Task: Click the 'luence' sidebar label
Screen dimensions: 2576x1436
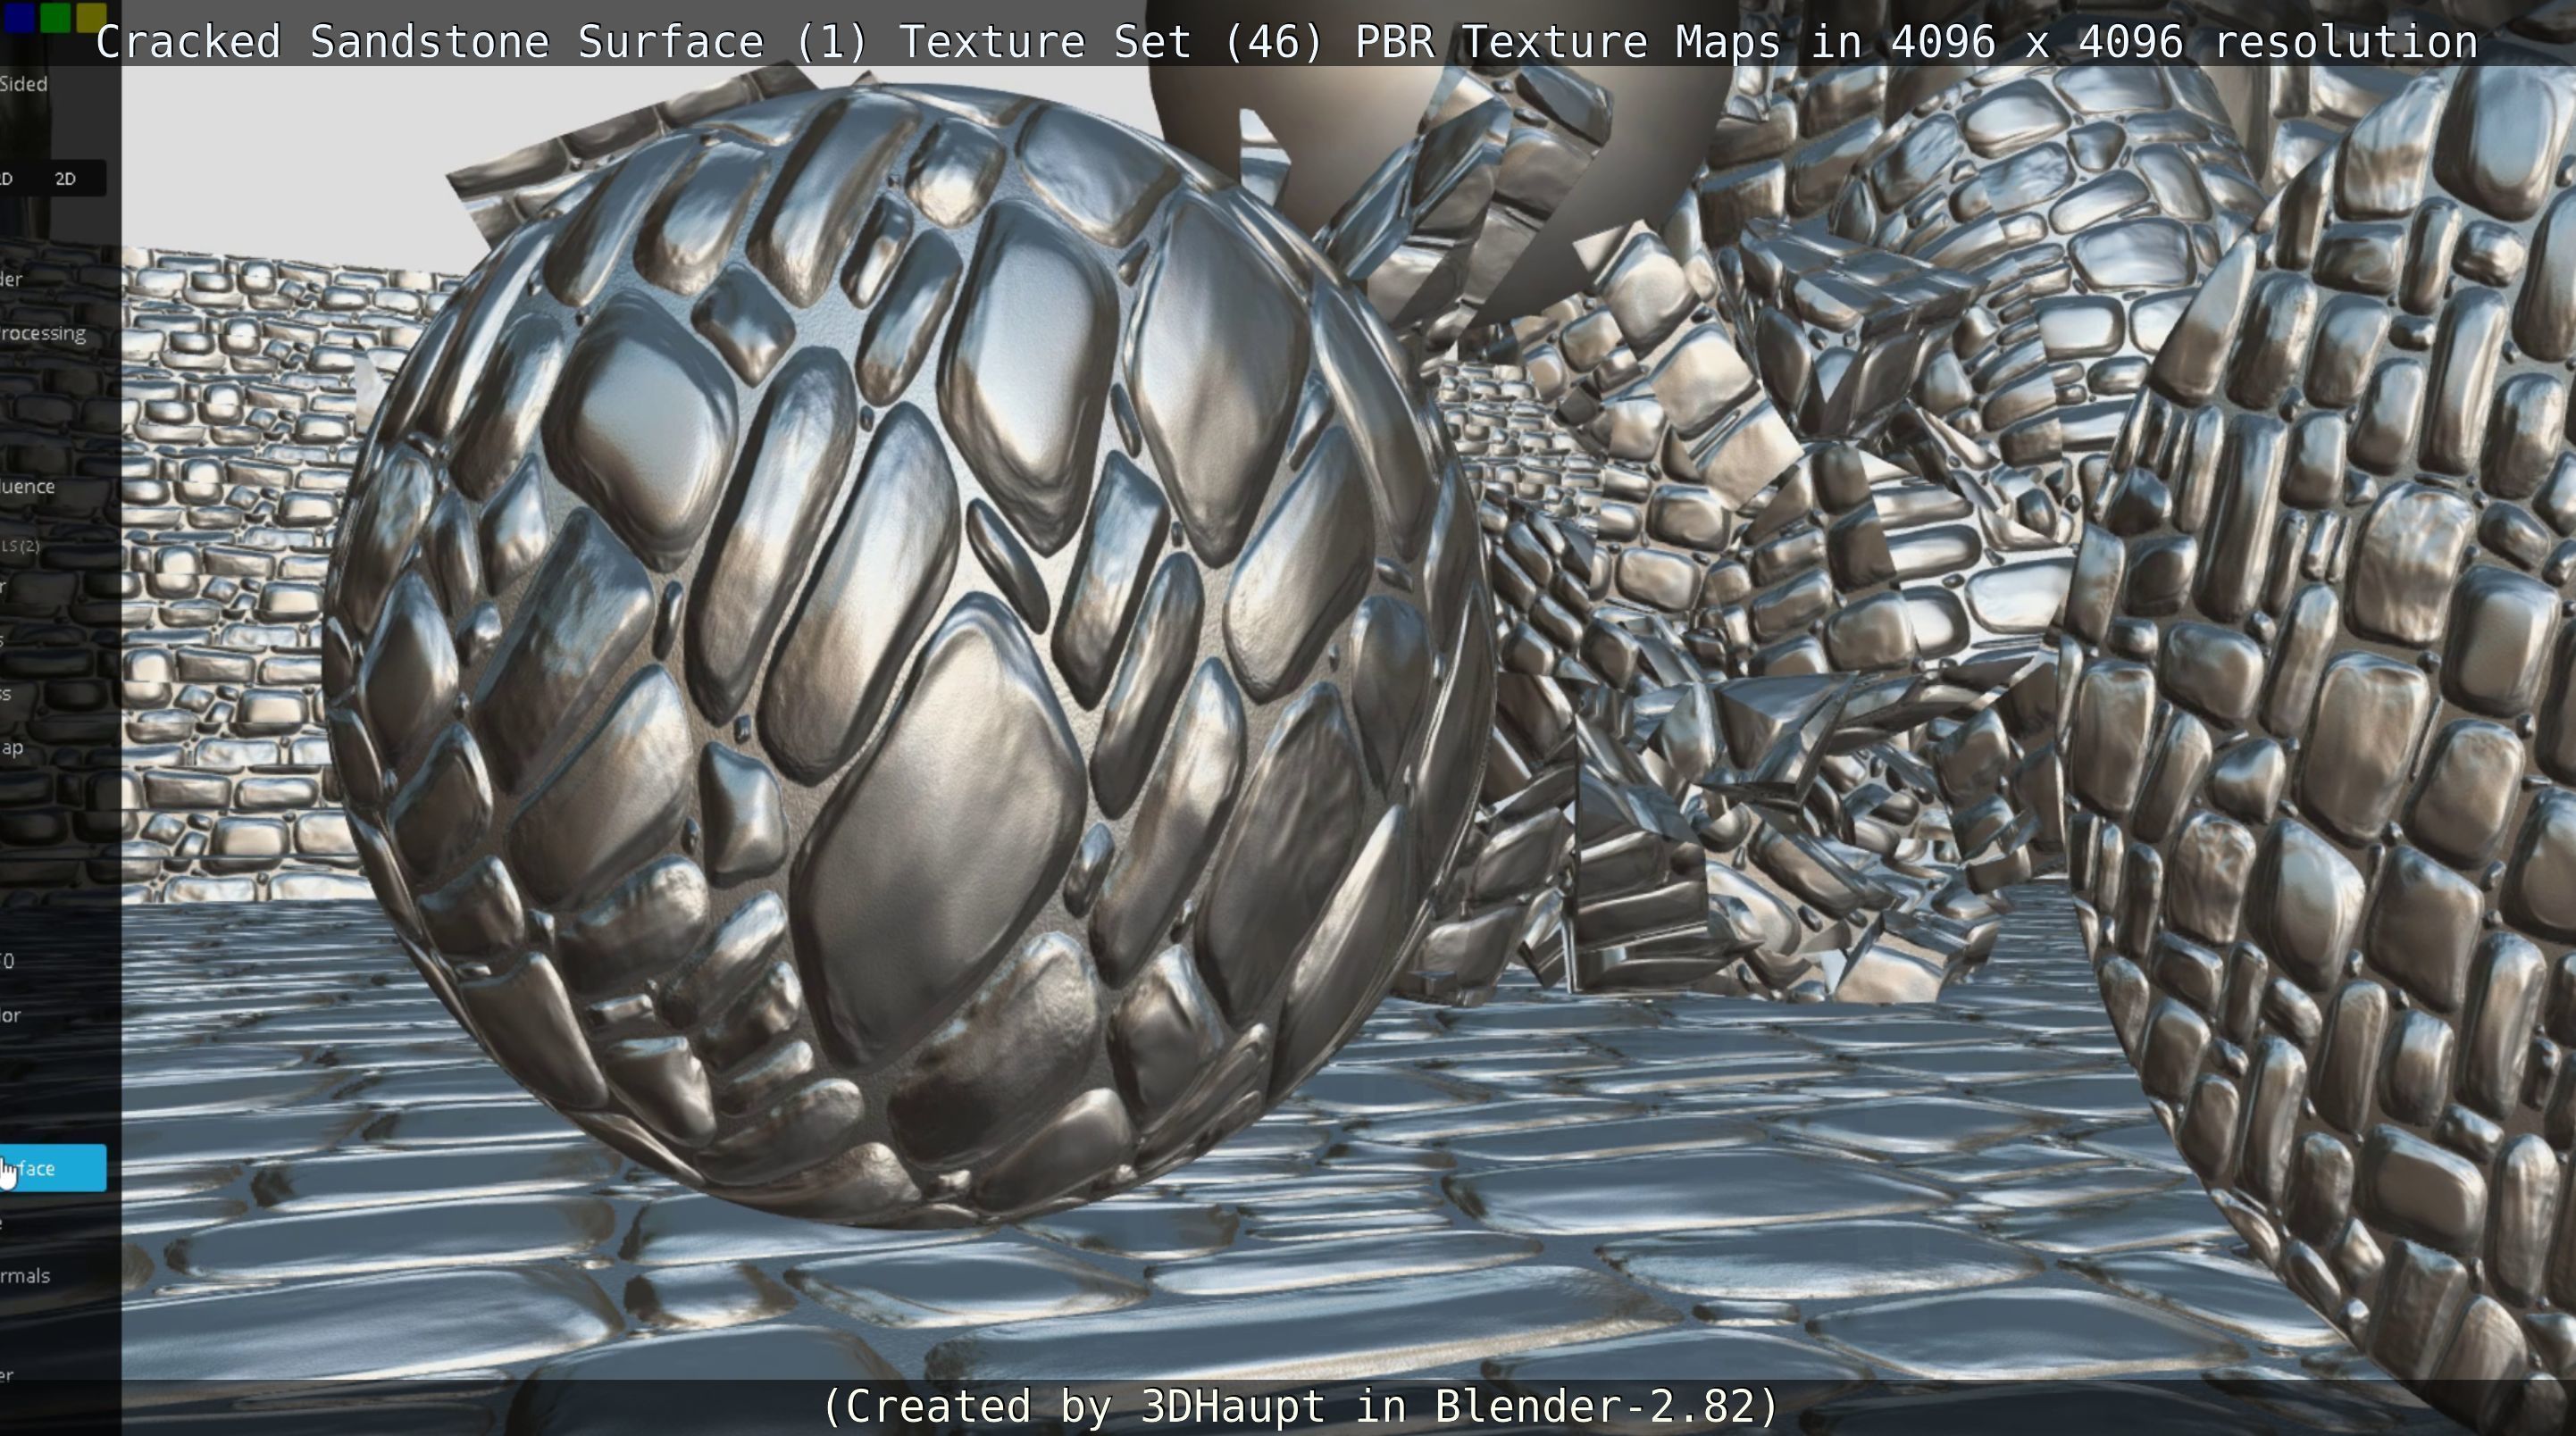Action: pyautogui.click(x=28, y=487)
